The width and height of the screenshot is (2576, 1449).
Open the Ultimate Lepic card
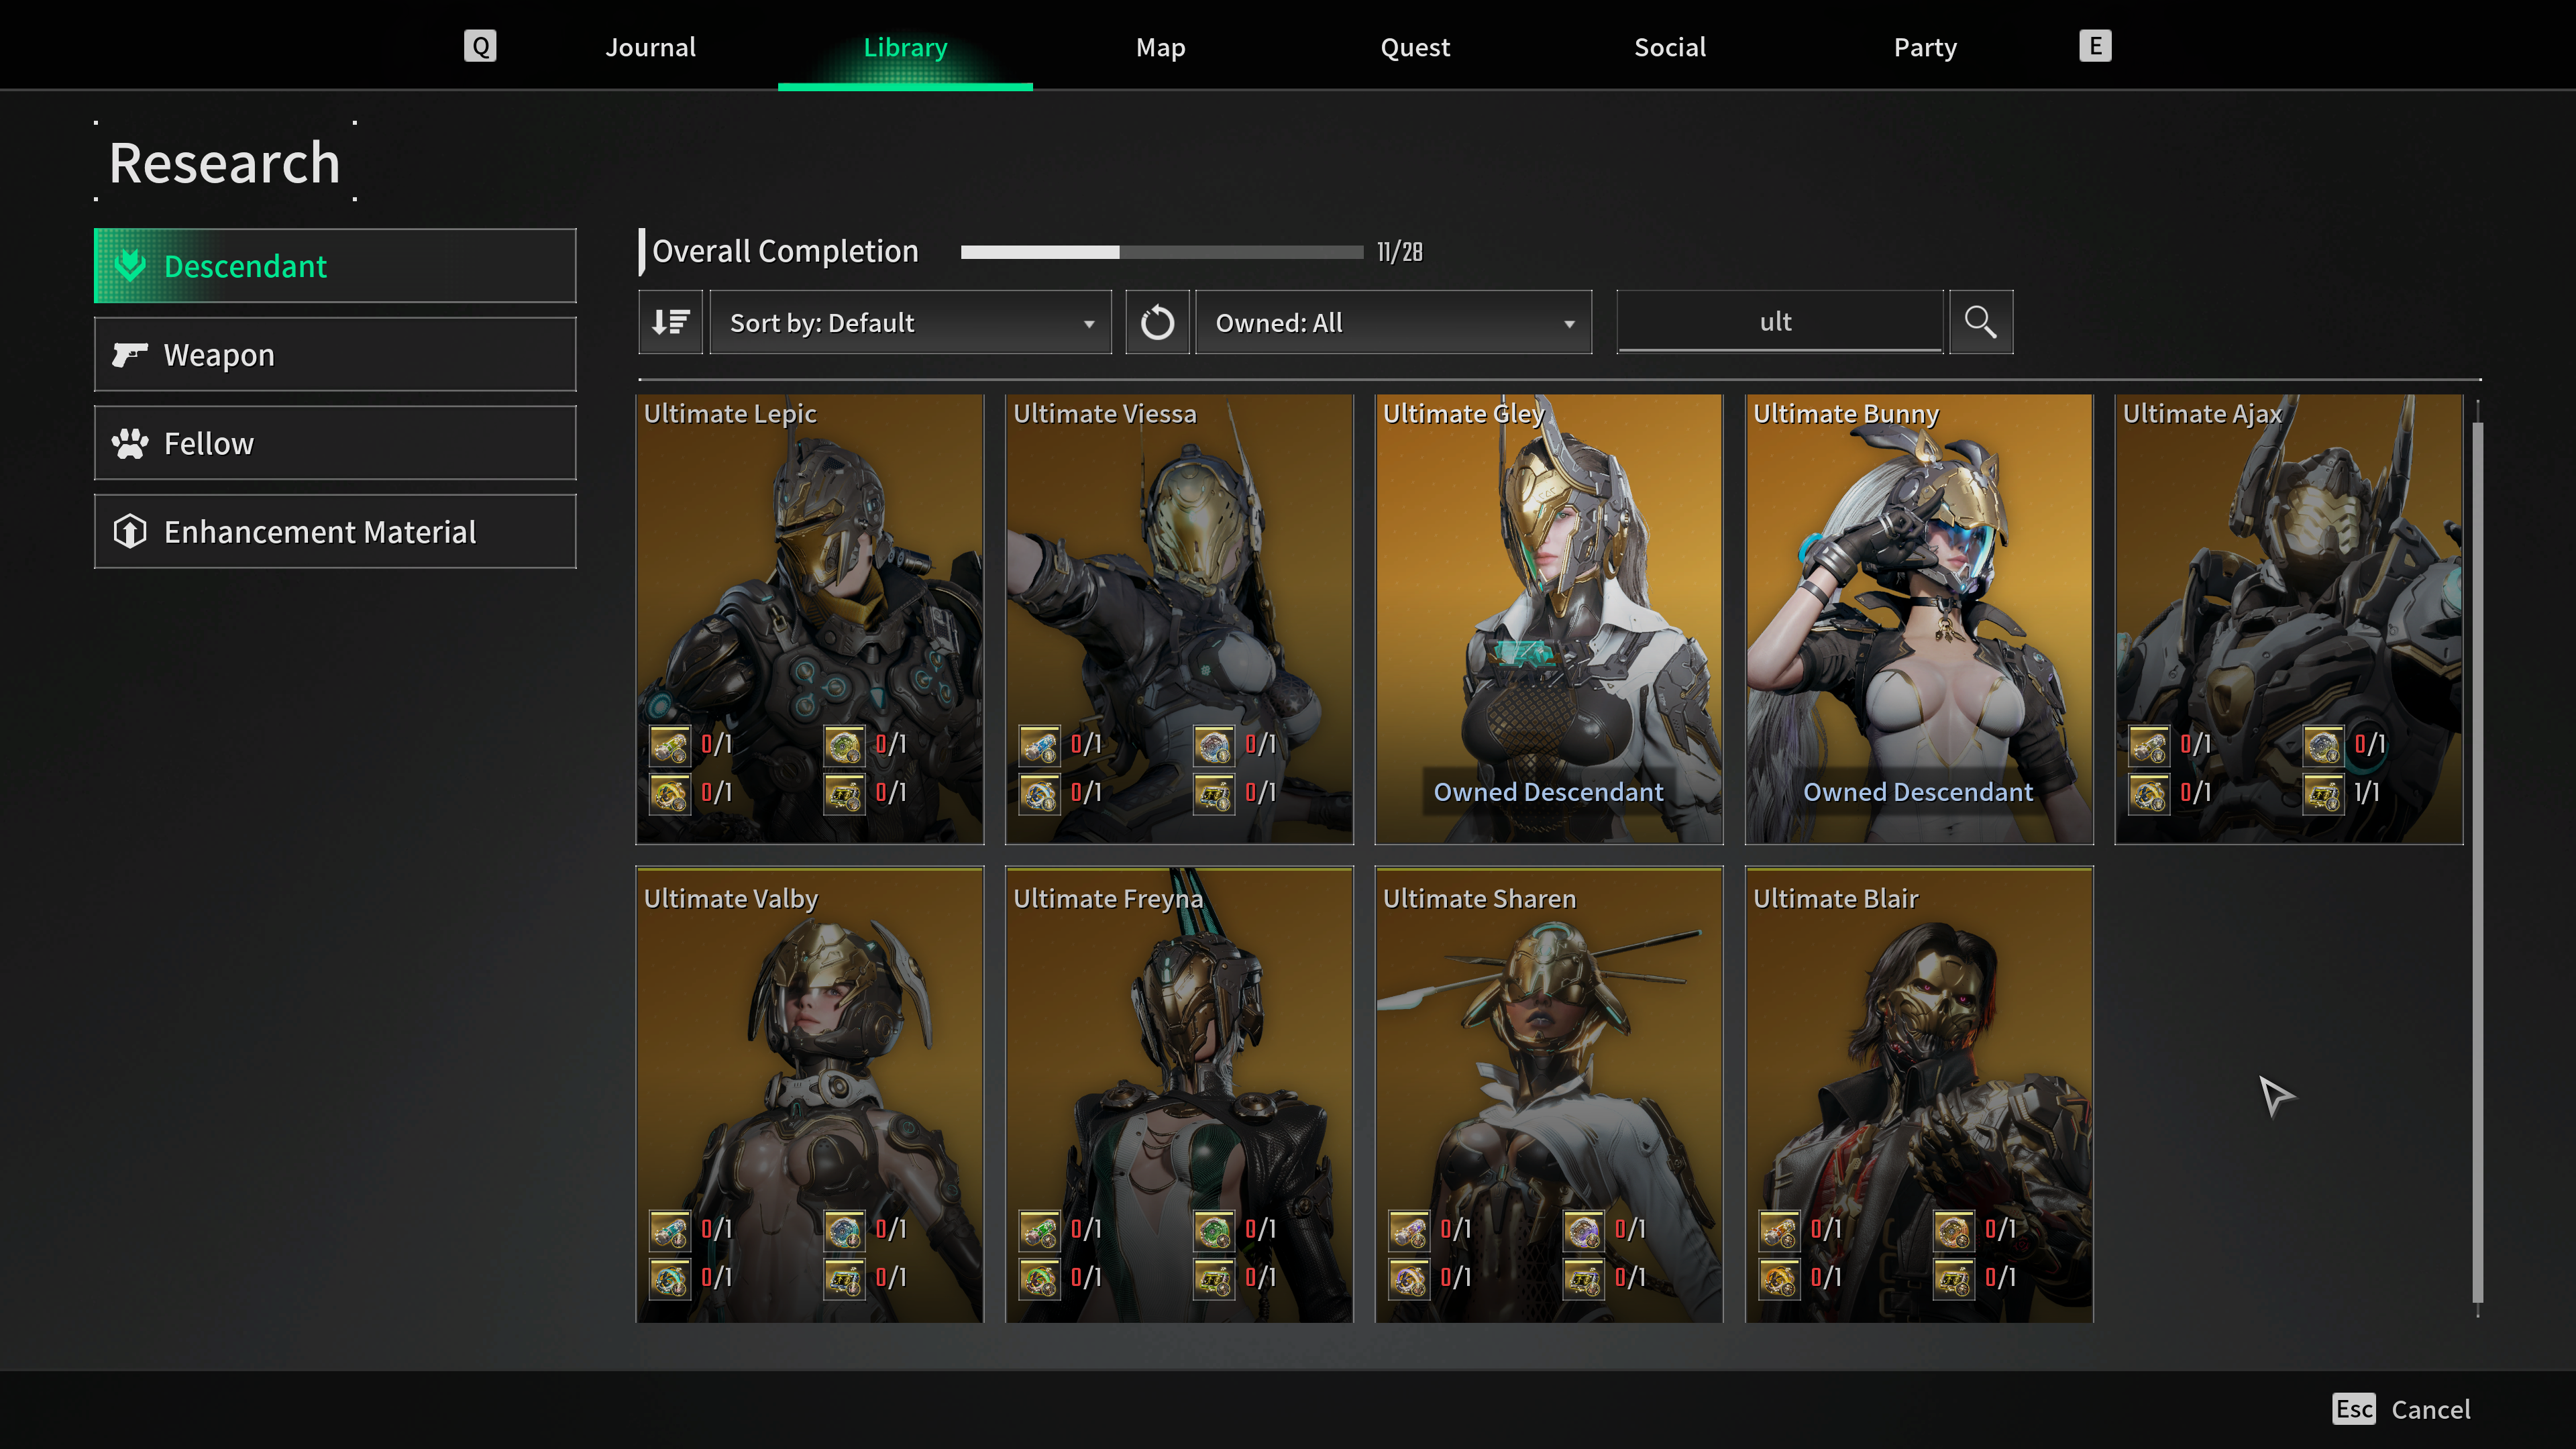point(810,619)
